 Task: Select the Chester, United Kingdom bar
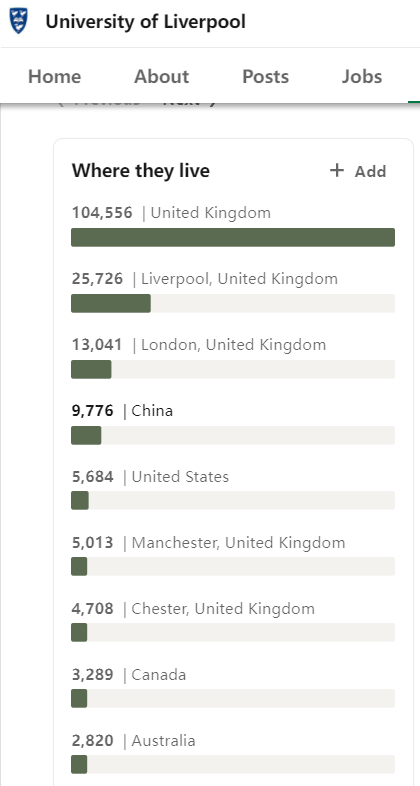click(233, 632)
